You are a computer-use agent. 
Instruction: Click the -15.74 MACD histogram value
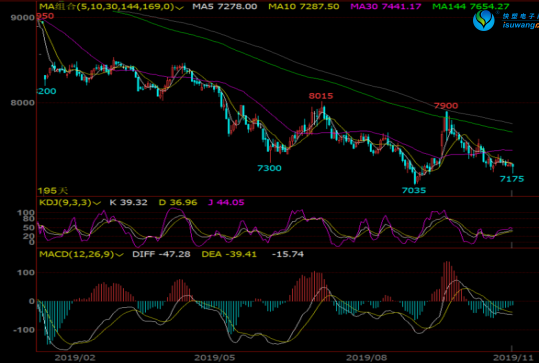288,254
